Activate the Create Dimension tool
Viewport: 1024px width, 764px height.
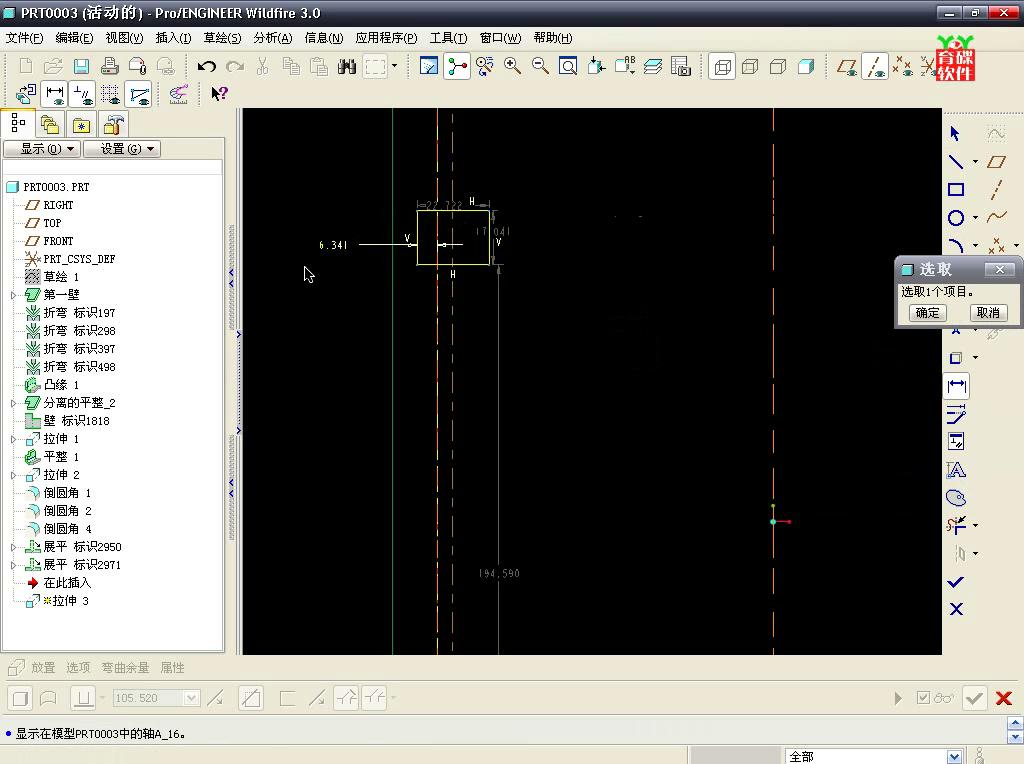[957, 386]
